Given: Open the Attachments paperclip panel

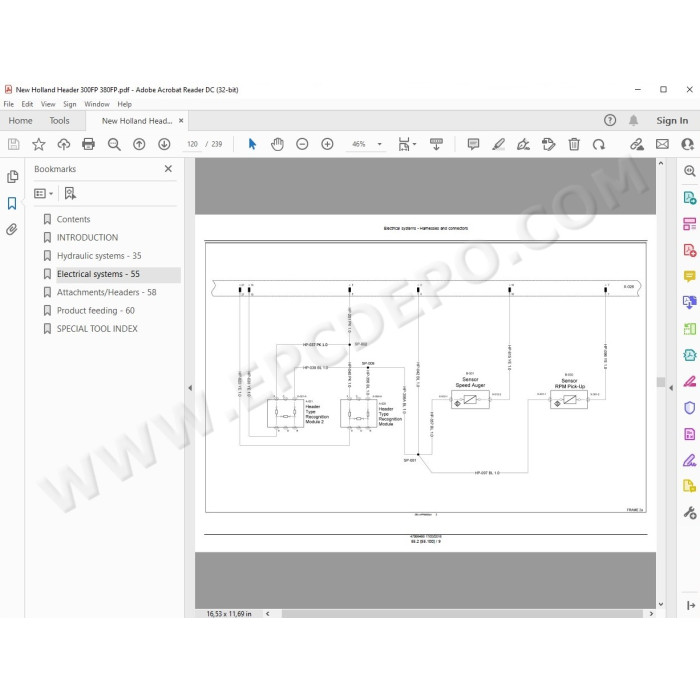Looking at the screenshot, I should click(12, 229).
